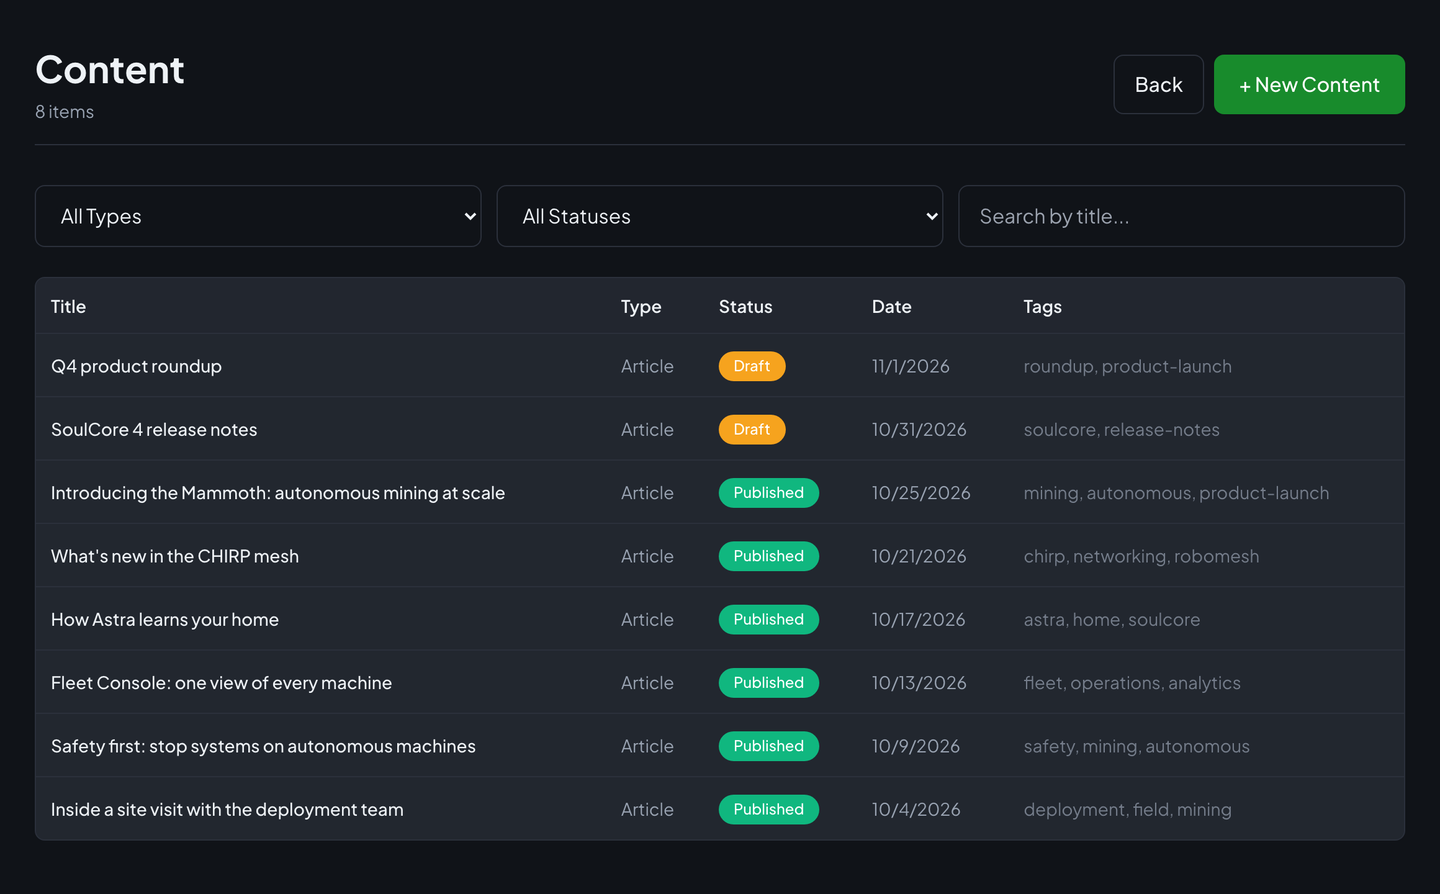Open Safety first: stop systems article
The width and height of the screenshot is (1440, 894).
pyautogui.click(x=263, y=746)
